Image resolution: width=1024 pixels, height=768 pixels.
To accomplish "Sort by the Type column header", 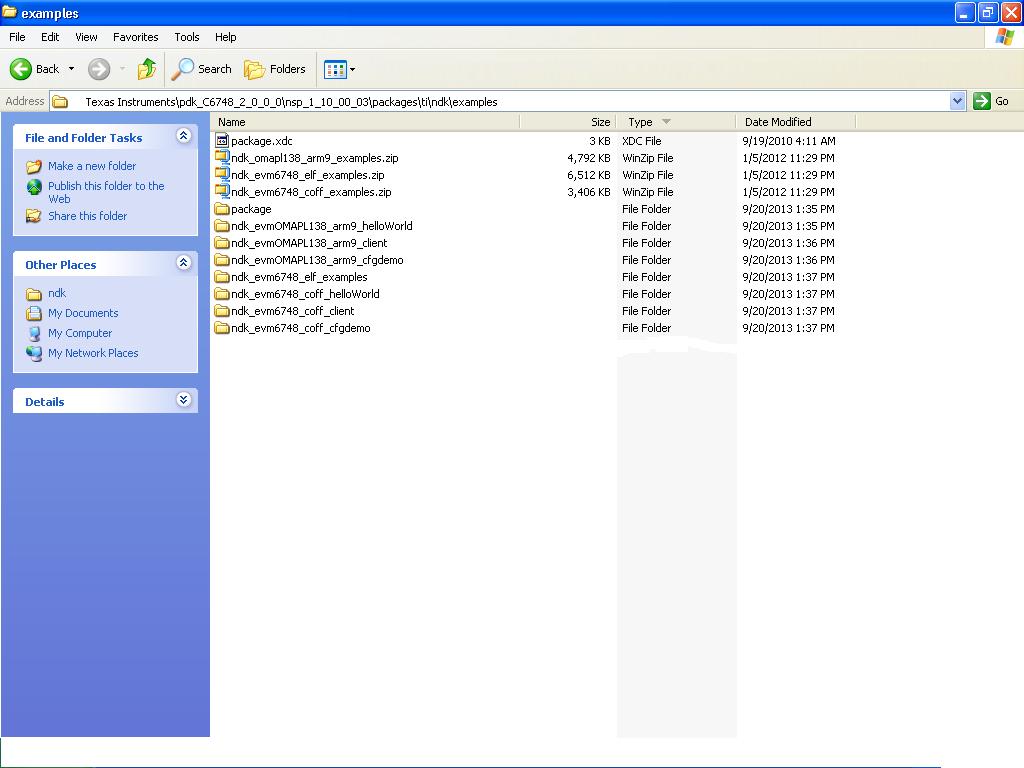I will point(676,122).
